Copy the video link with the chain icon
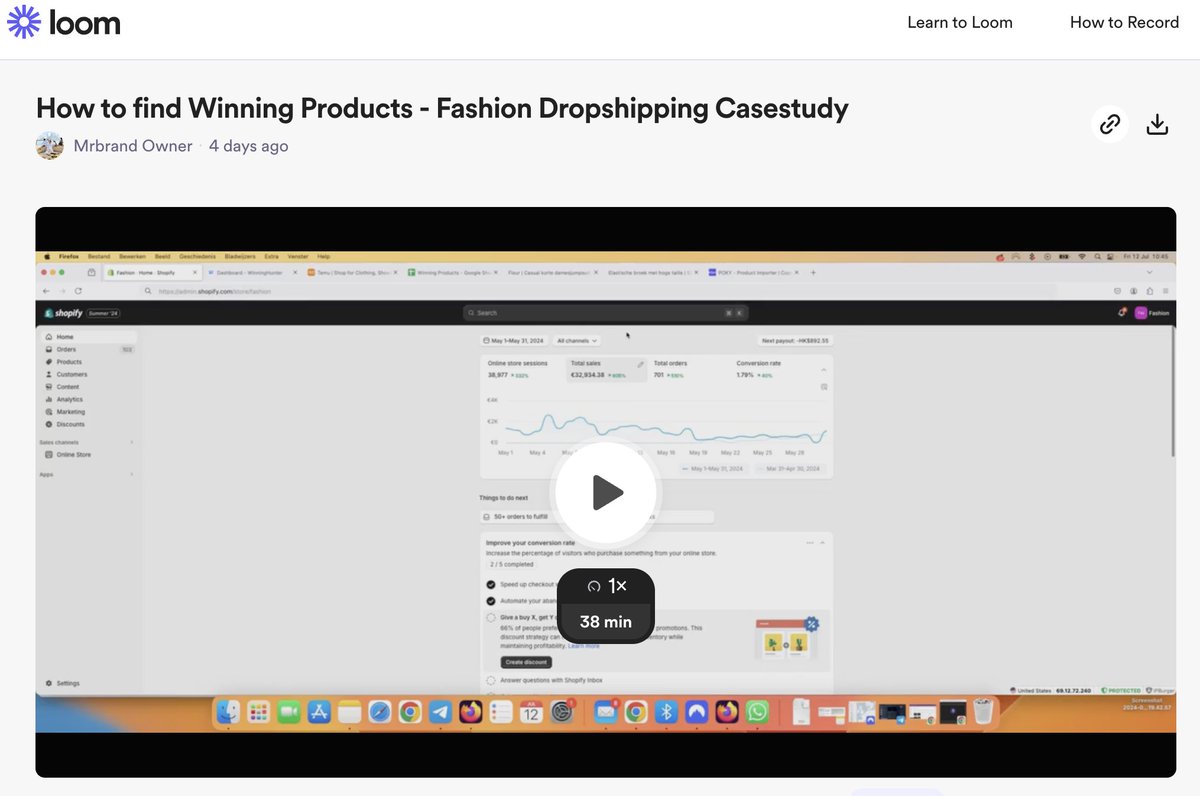Viewport: 1200px width, 796px height. click(x=1109, y=124)
